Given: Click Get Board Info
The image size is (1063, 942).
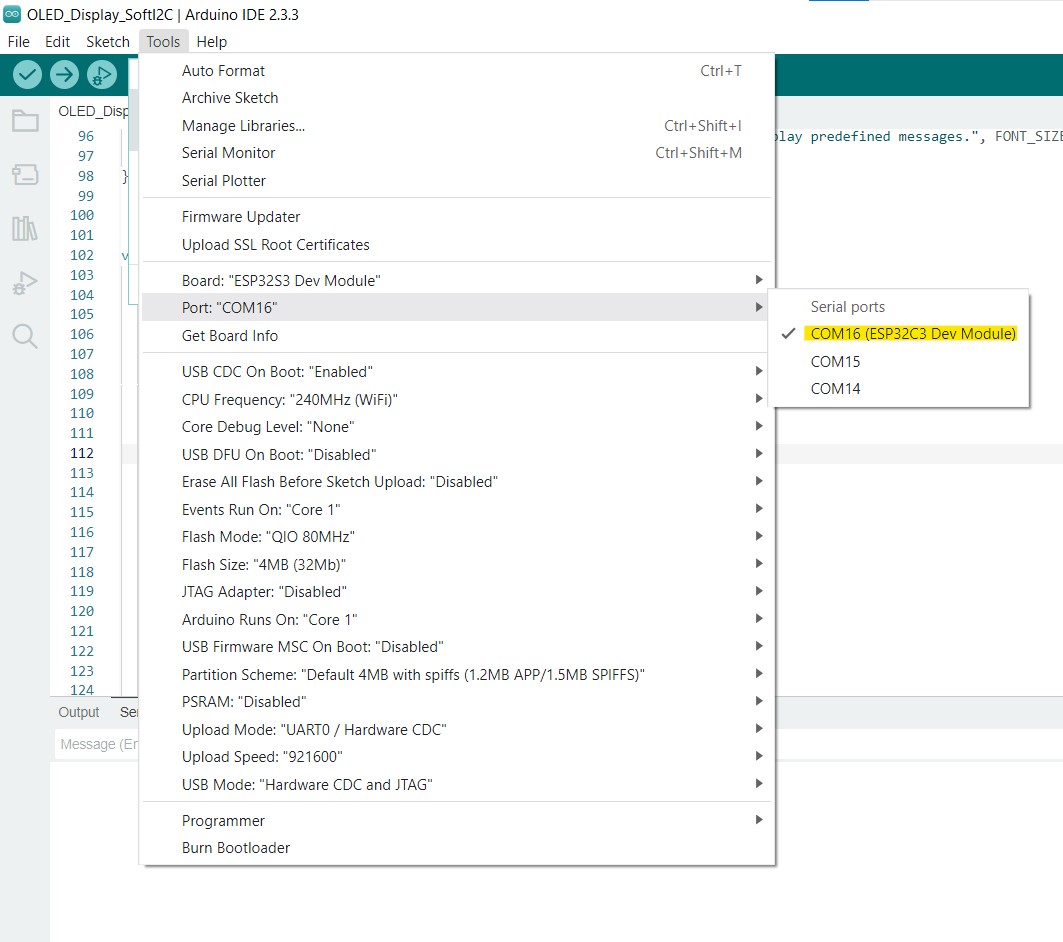Looking at the screenshot, I should (x=457, y=336).
